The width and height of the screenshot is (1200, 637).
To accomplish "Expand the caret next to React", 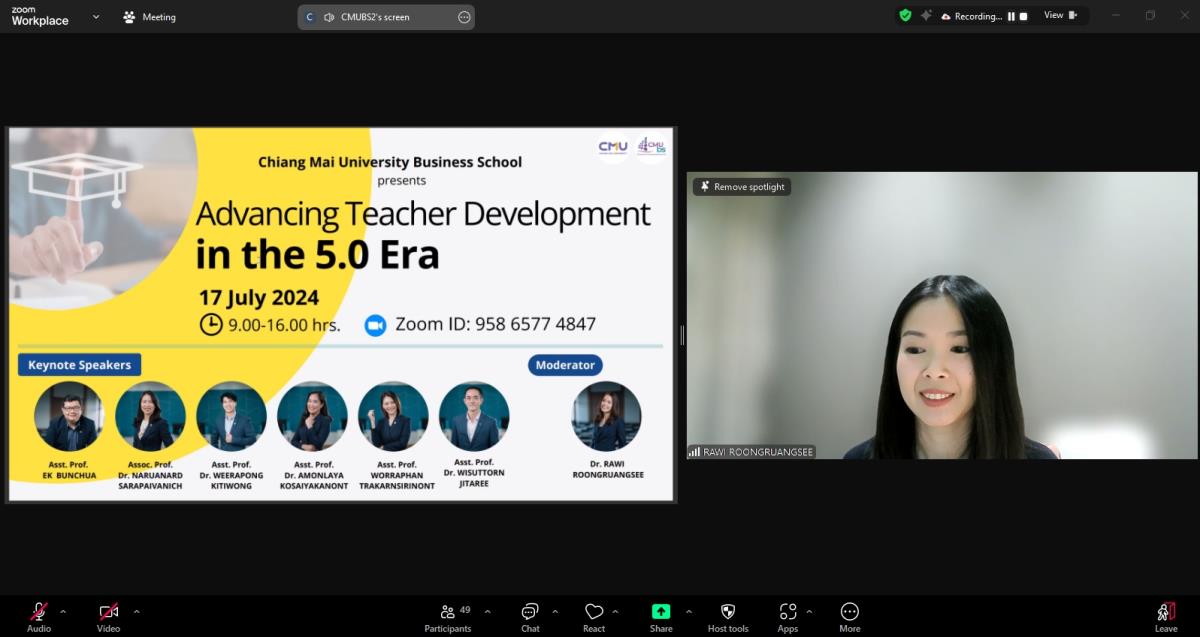I will 615,611.
